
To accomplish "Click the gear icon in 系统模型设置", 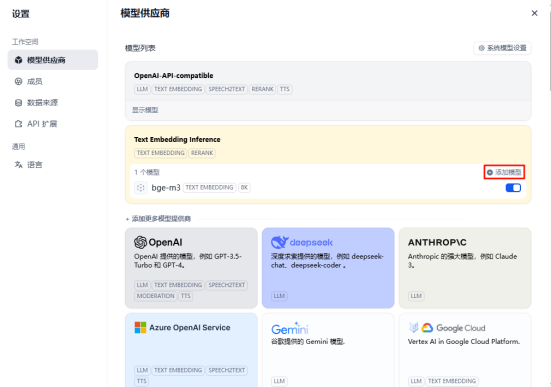I will click(481, 48).
